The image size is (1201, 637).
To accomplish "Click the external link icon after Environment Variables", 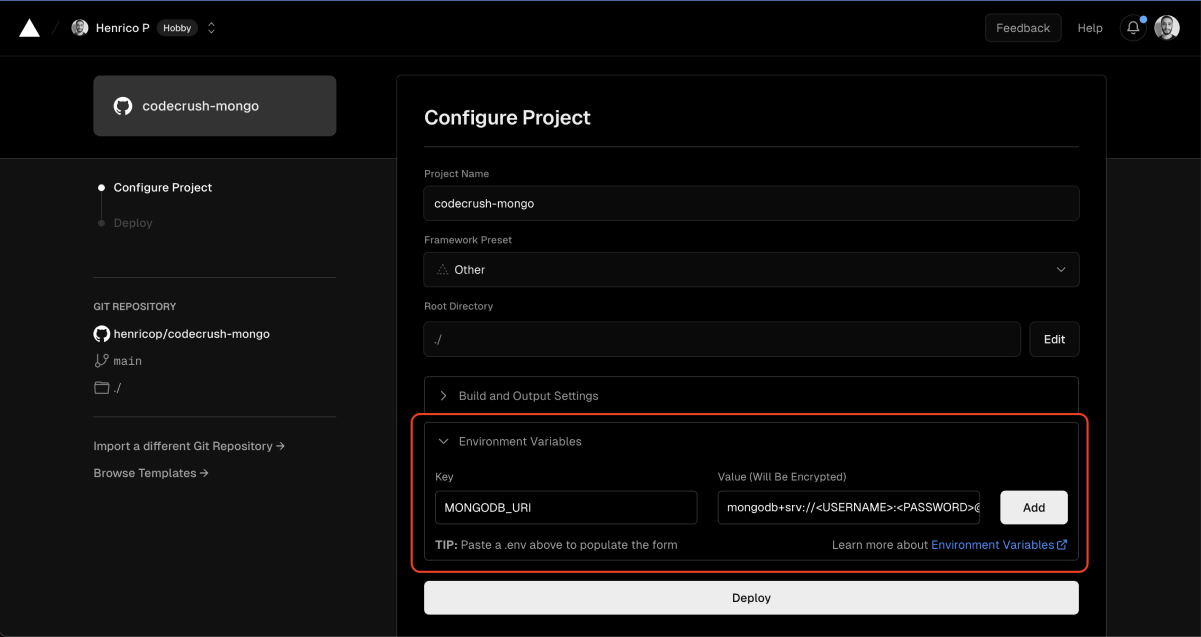I will coord(1063,544).
